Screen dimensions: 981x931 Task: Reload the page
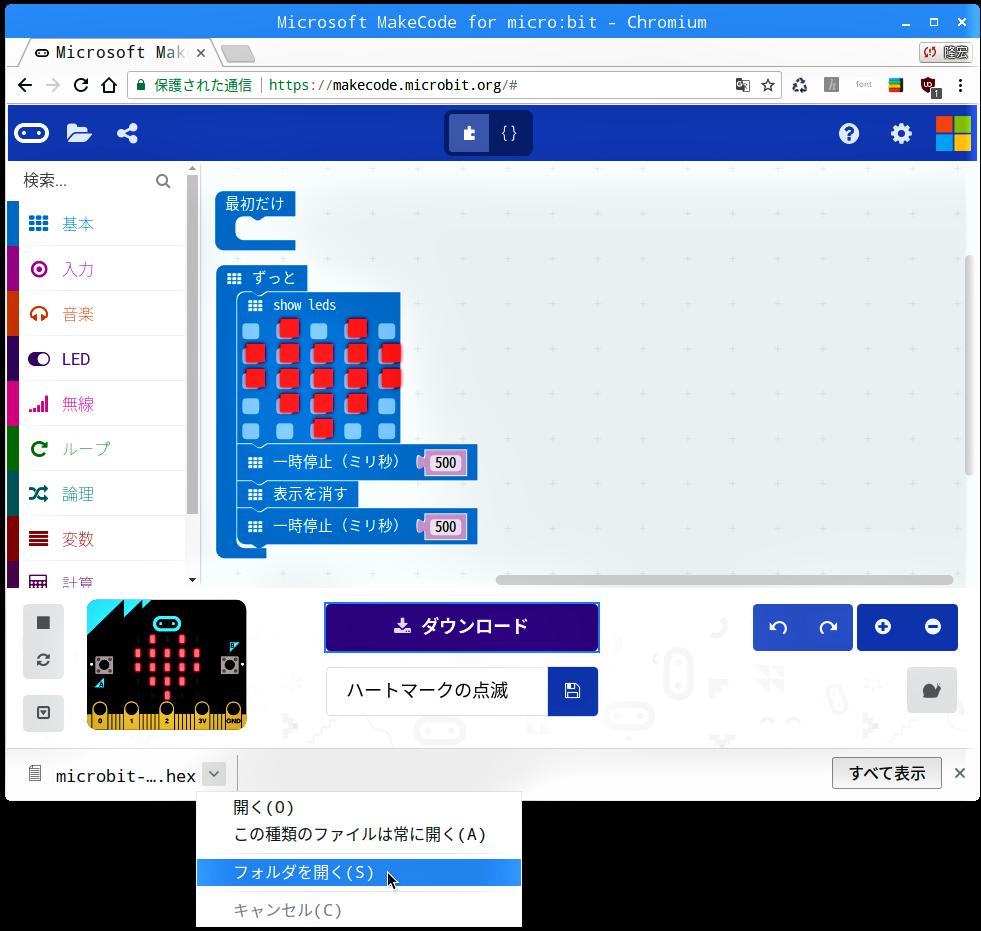tap(81, 85)
